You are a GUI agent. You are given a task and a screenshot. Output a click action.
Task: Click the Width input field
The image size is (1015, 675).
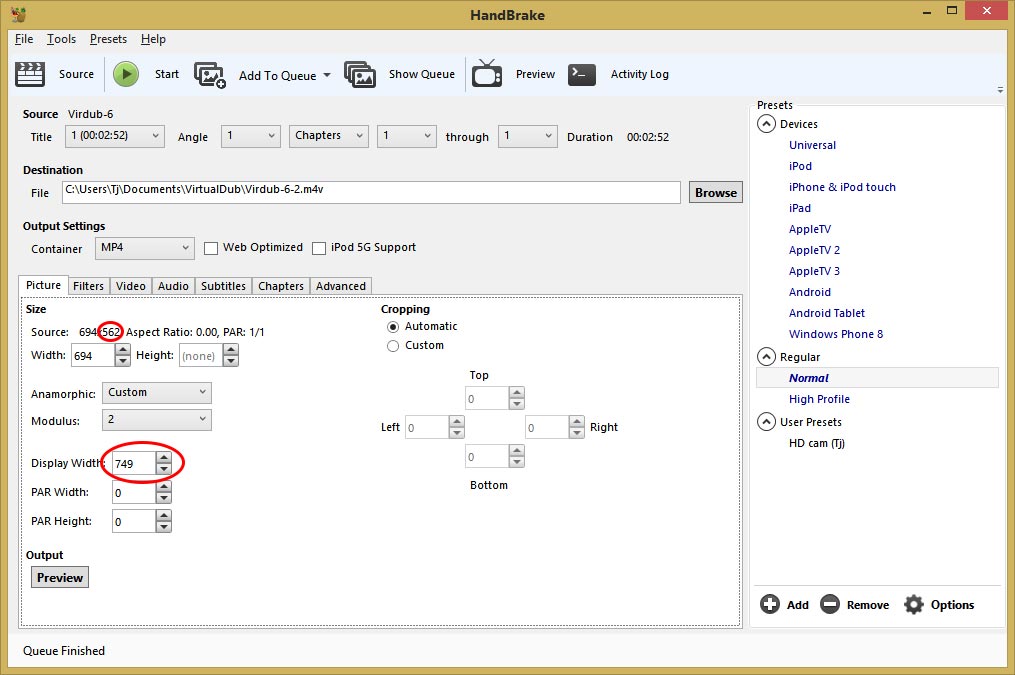coord(93,355)
